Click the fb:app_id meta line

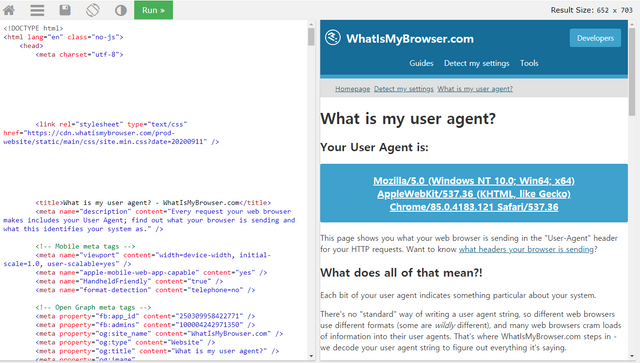point(145,316)
